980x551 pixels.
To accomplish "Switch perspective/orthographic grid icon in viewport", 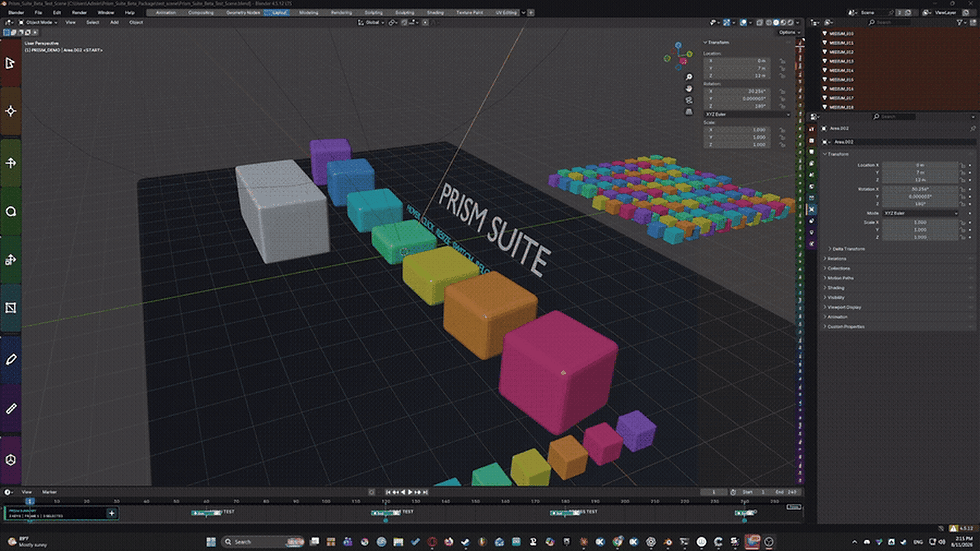I will coord(689,112).
